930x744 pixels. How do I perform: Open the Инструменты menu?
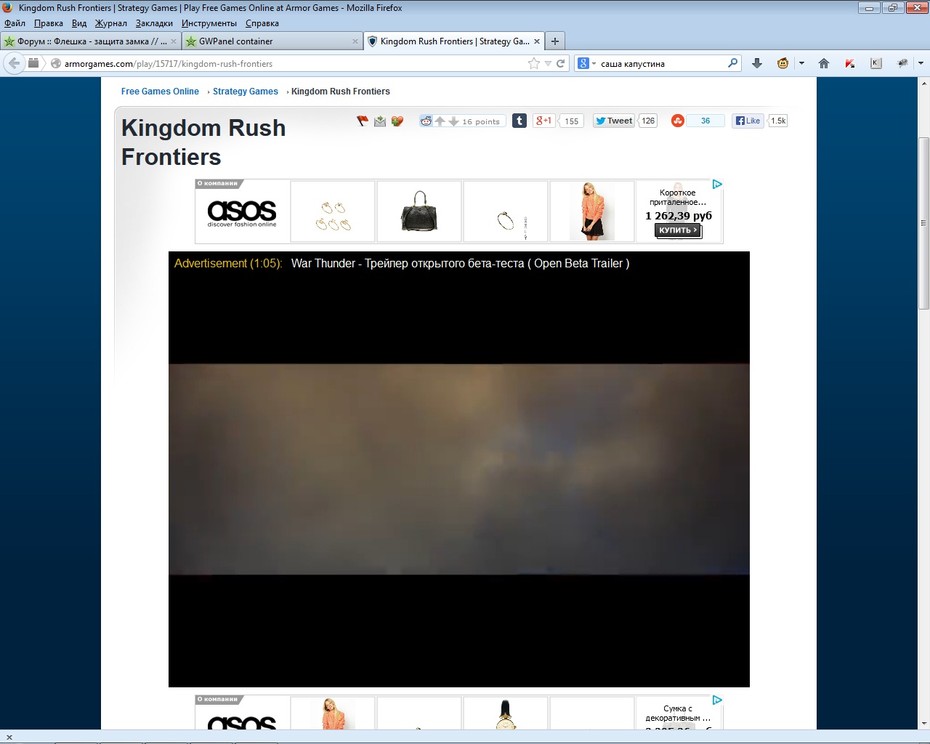click(209, 23)
